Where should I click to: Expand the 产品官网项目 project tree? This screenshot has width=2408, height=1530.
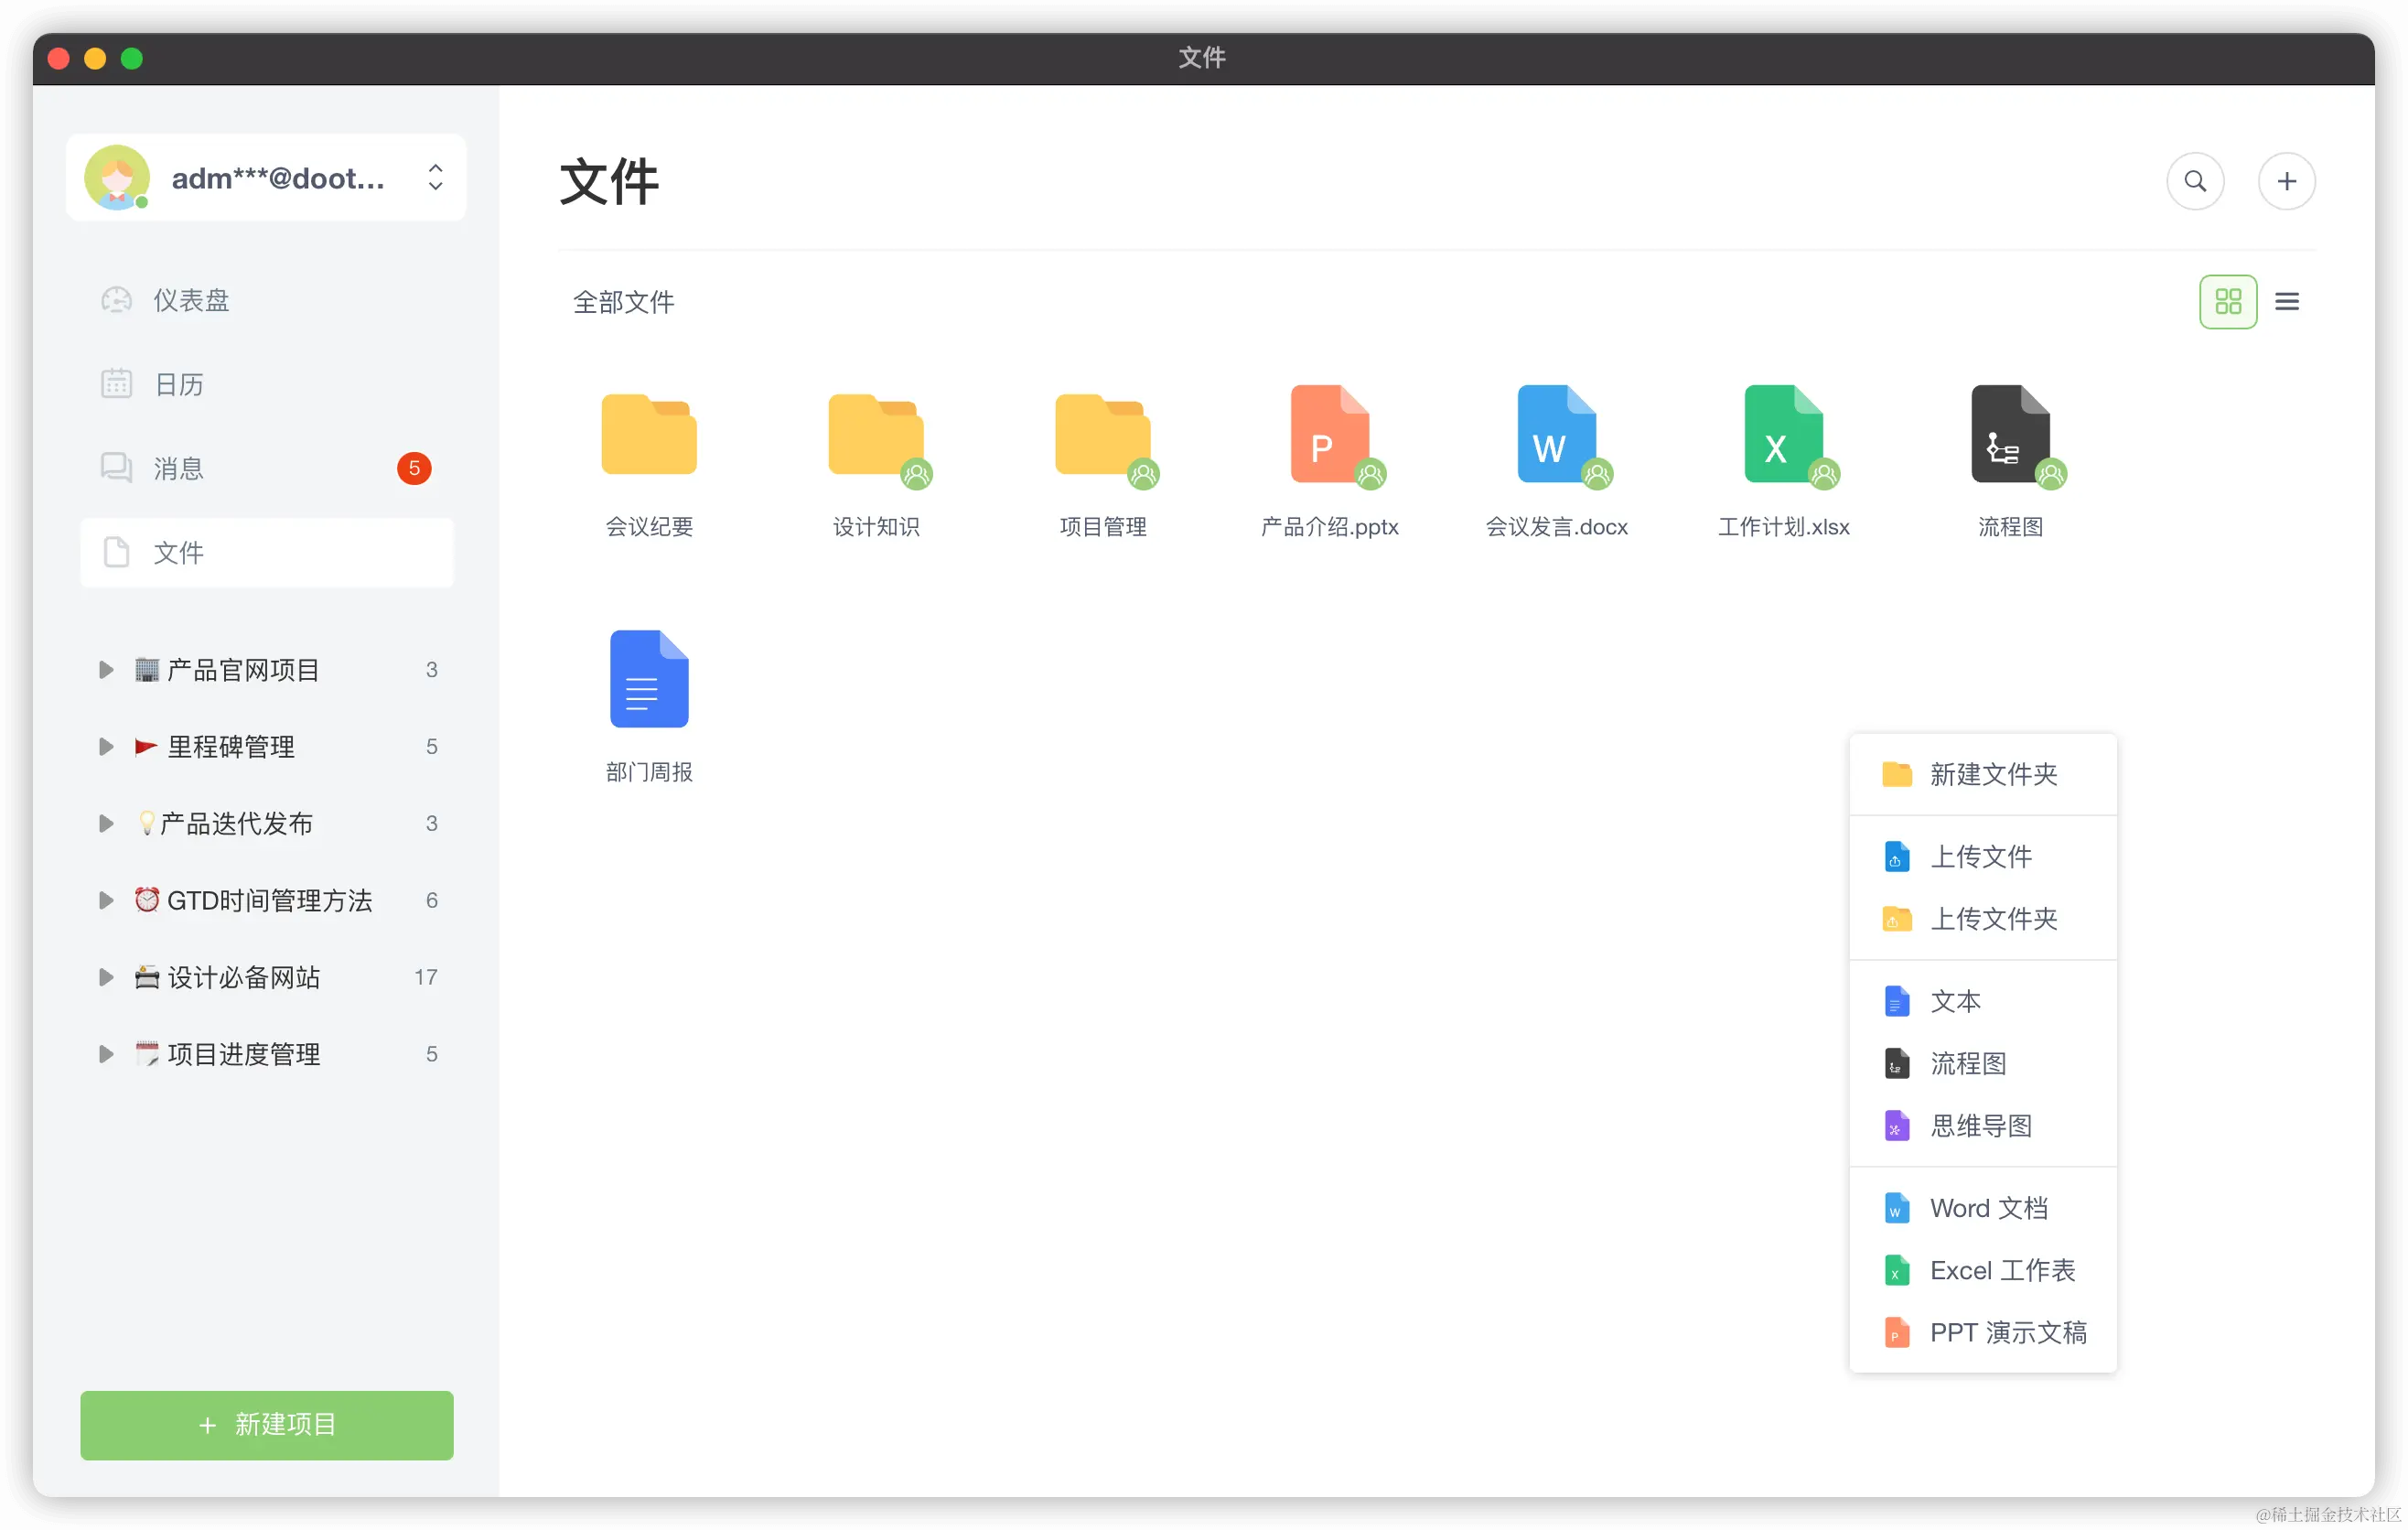(105, 670)
